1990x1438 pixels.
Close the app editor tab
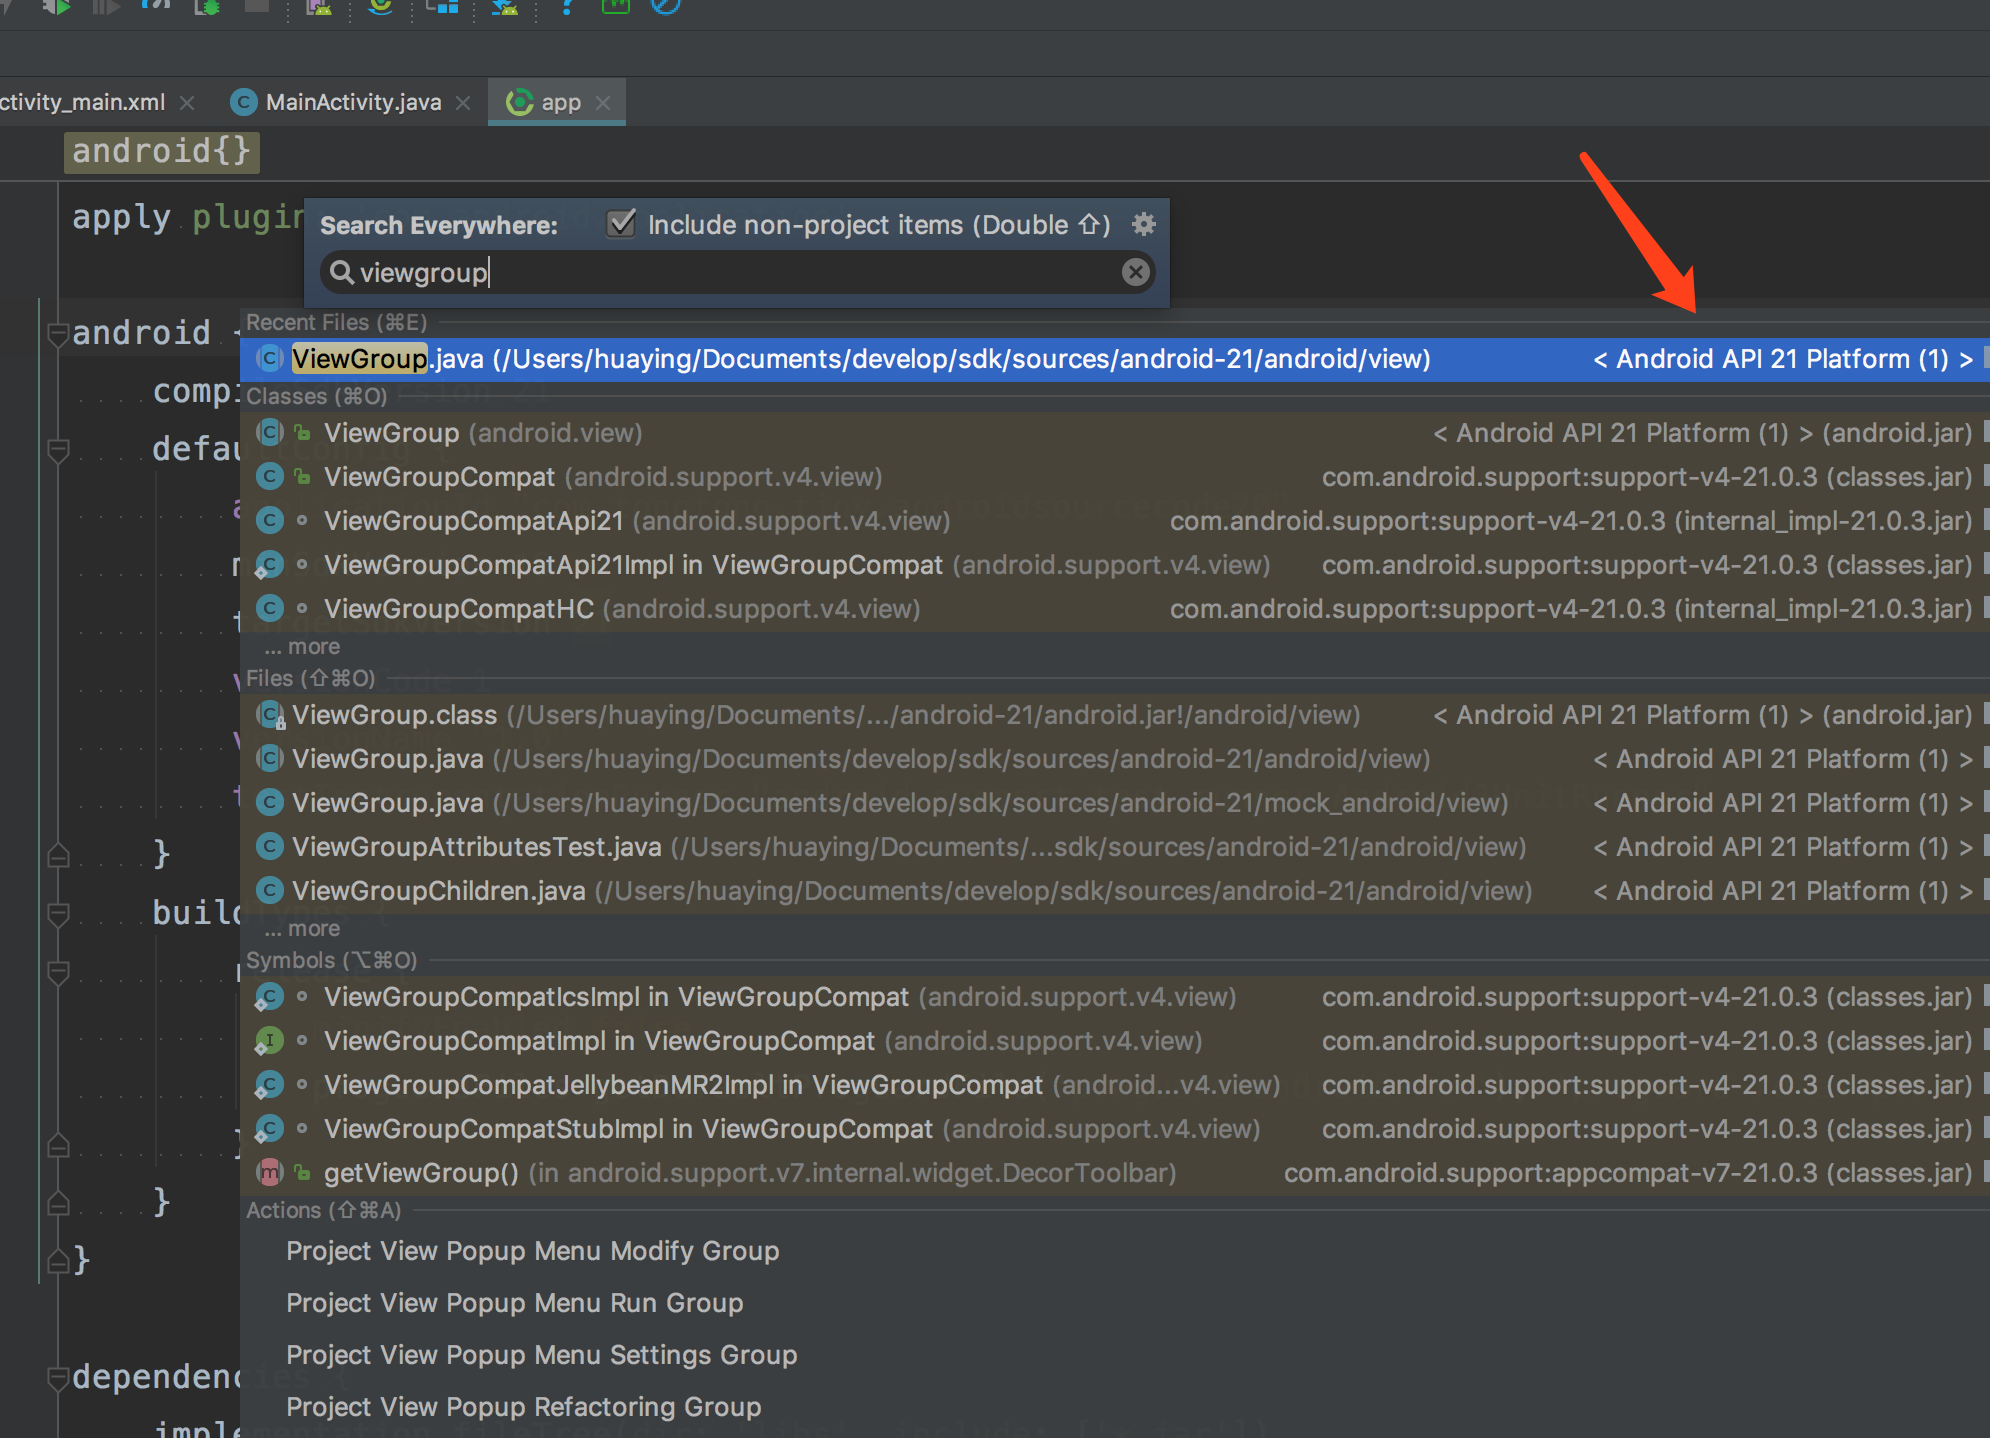pos(603,103)
